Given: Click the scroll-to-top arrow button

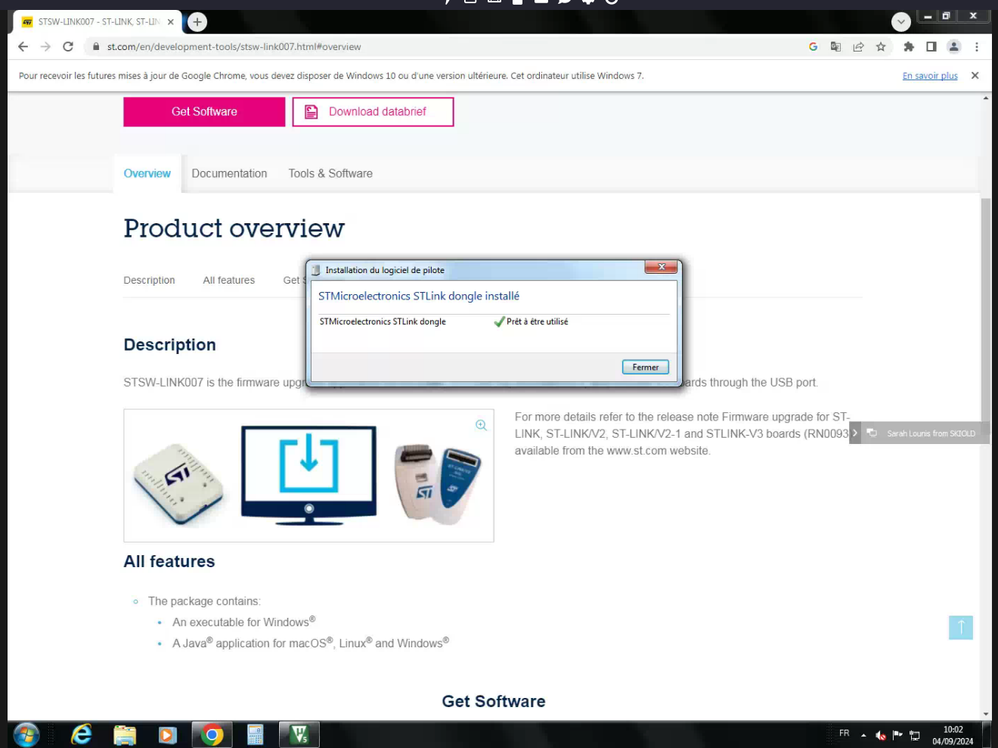Looking at the screenshot, I should click(x=960, y=627).
